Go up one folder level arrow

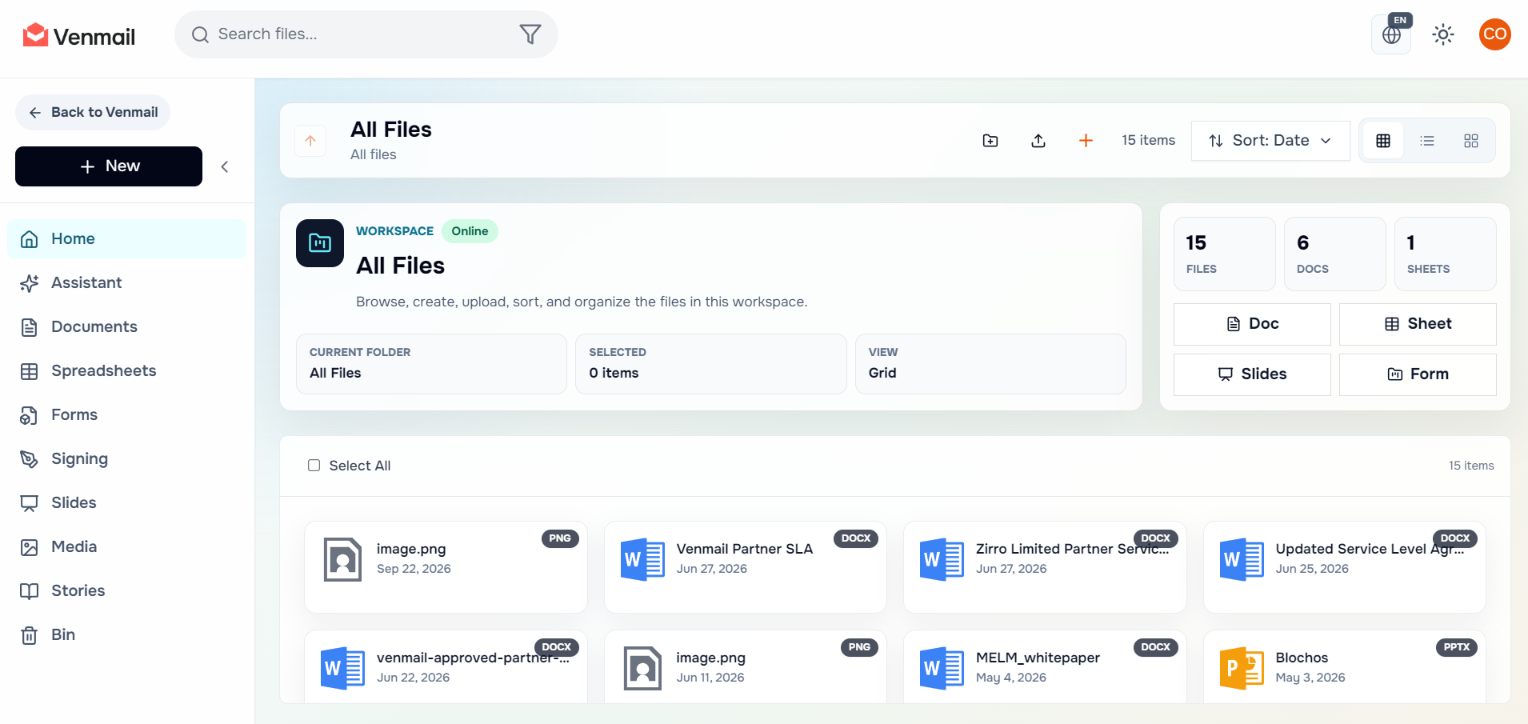coord(310,141)
